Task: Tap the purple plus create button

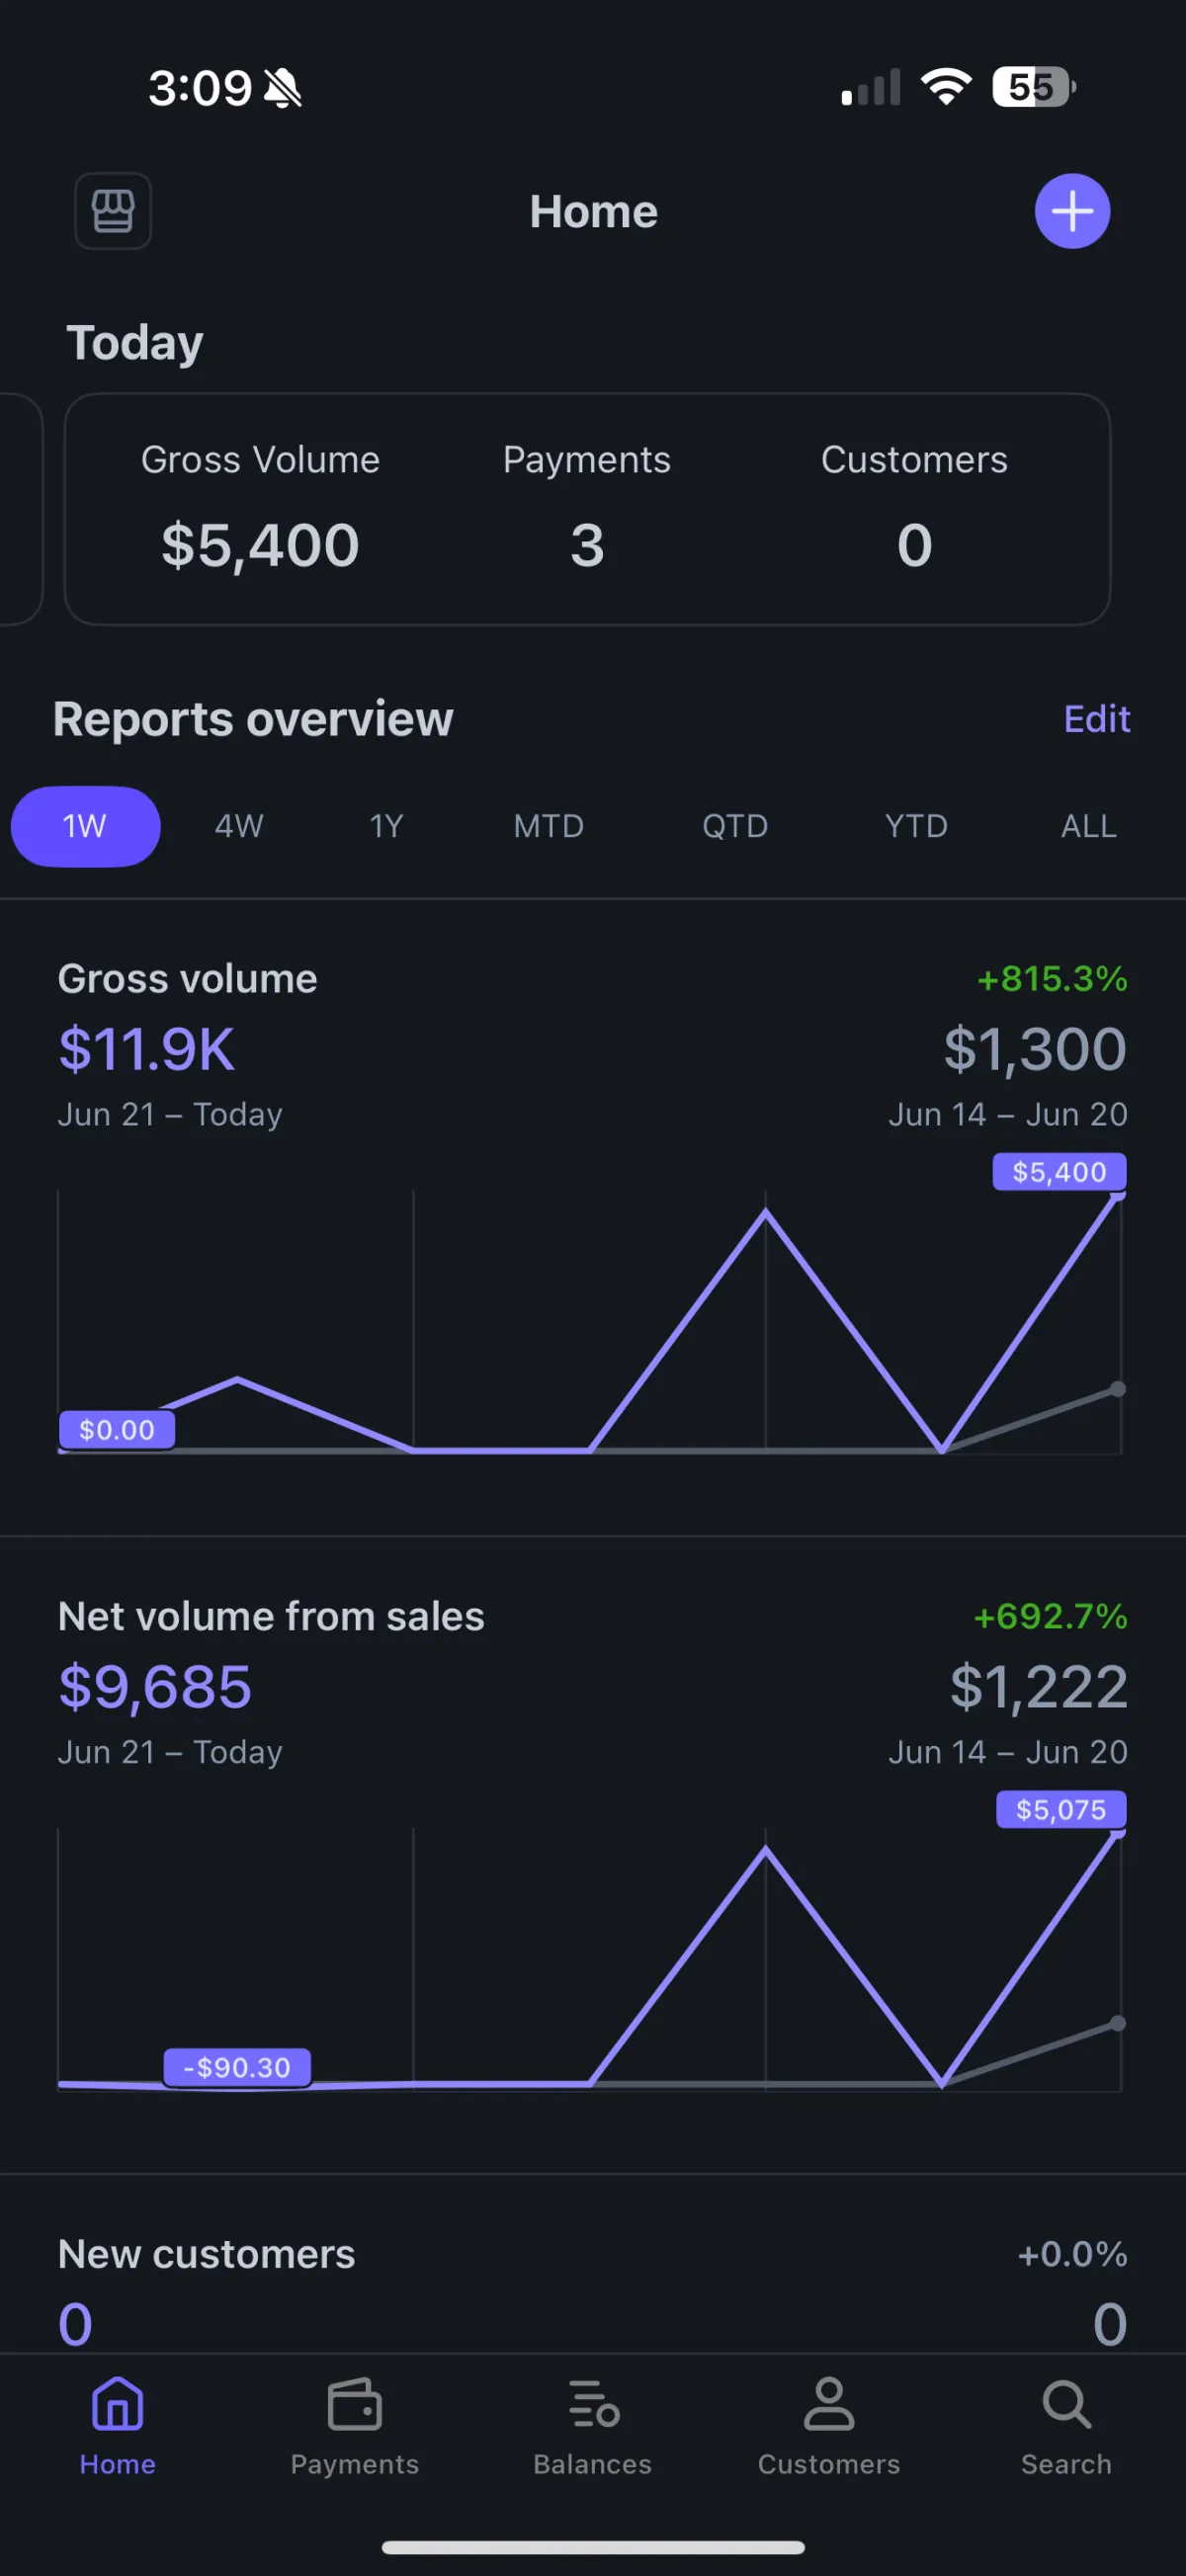Action: [x=1072, y=211]
